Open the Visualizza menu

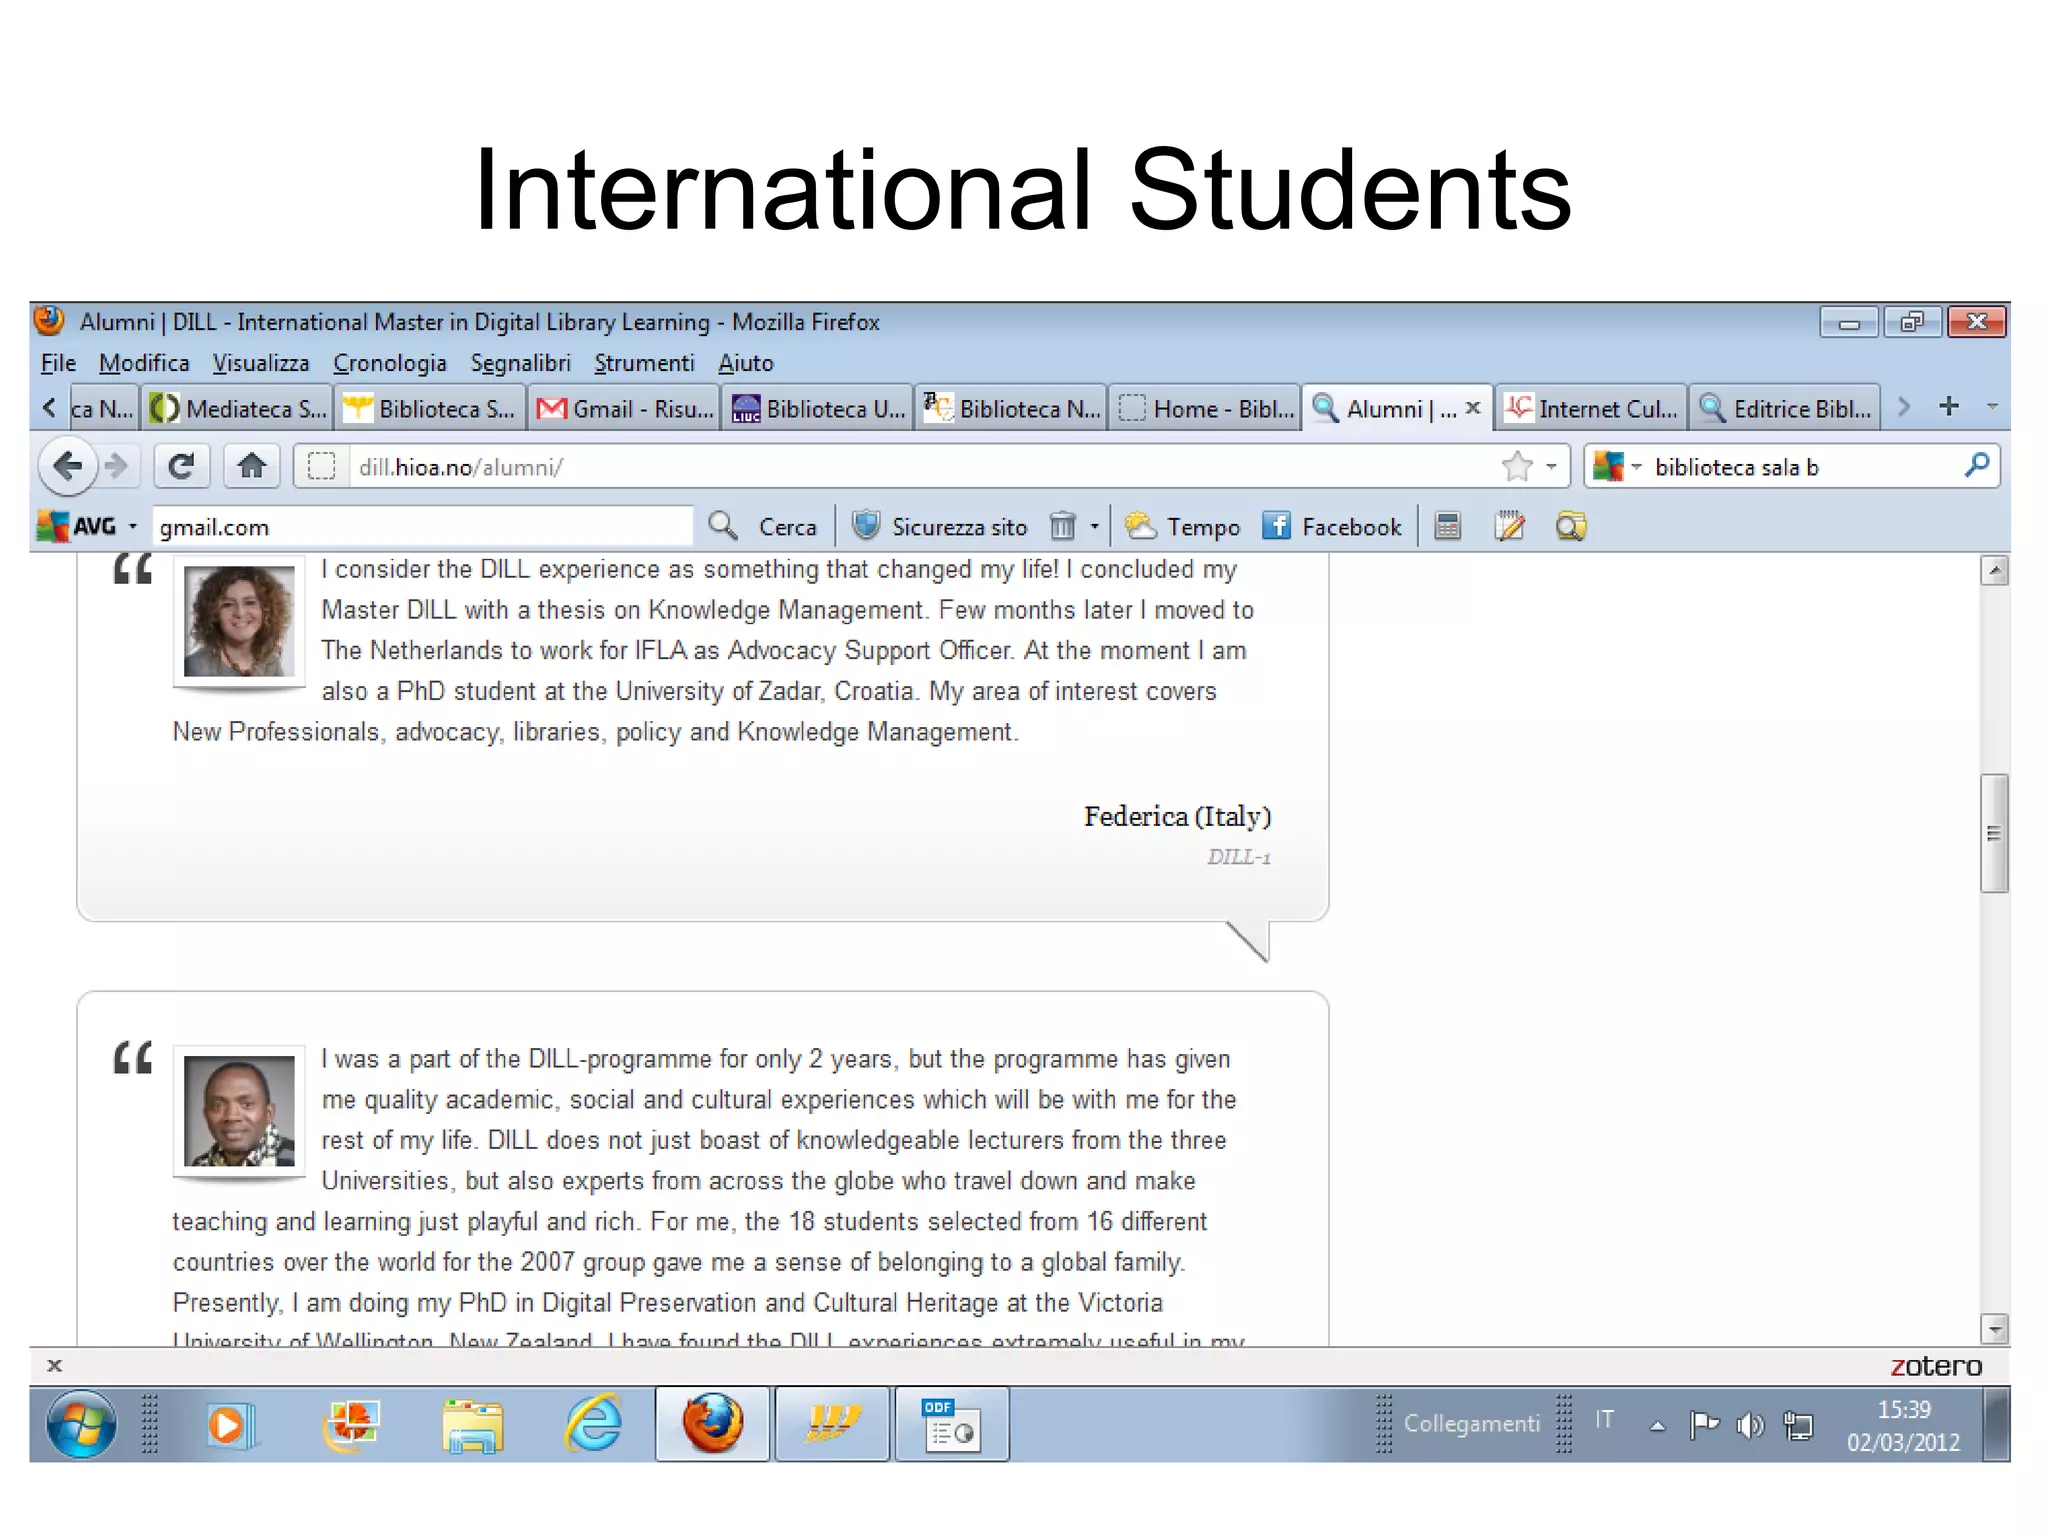pos(261,363)
